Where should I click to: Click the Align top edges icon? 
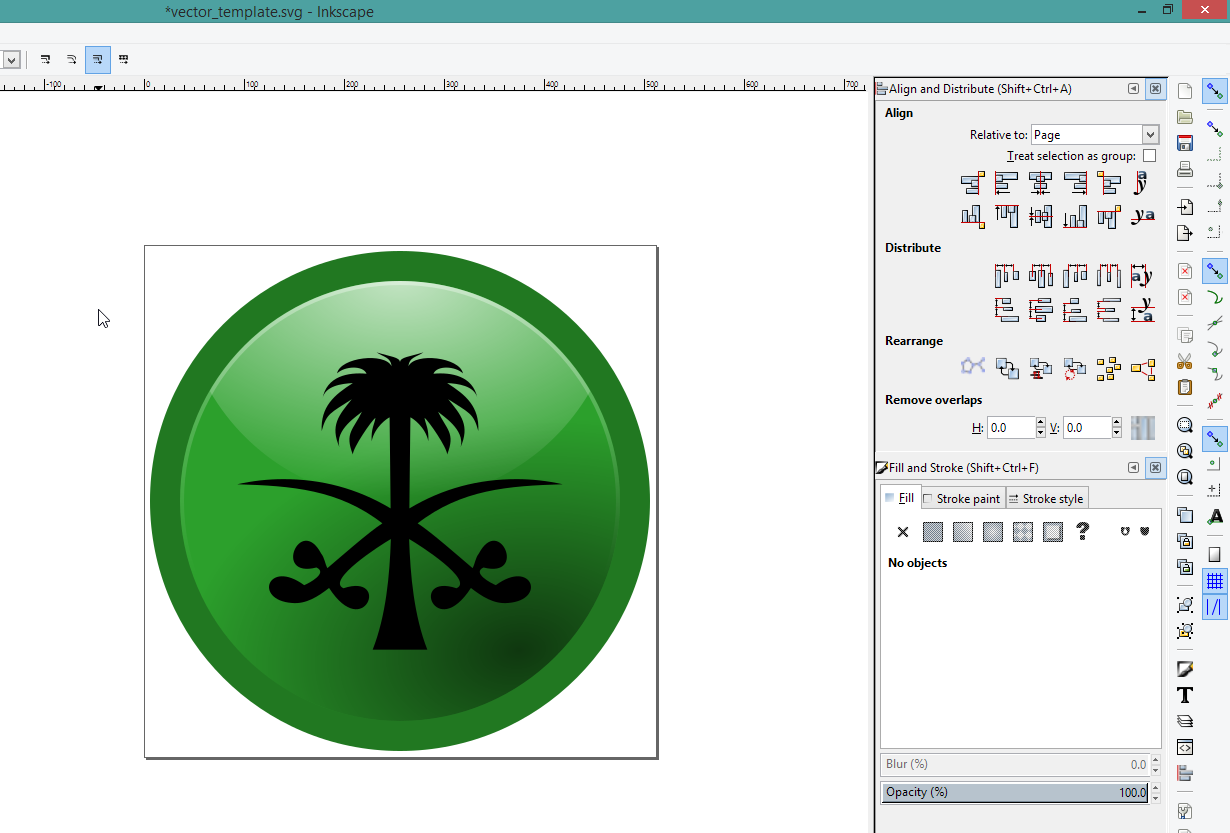[x=1006, y=216]
